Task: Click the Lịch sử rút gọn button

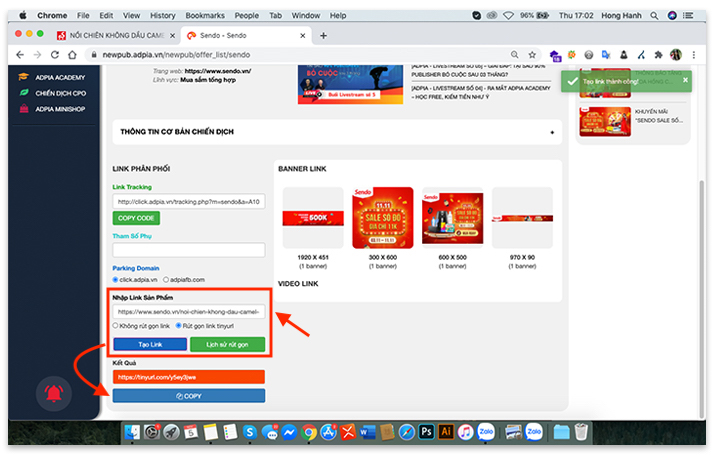Action: pyautogui.click(x=227, y=345)
